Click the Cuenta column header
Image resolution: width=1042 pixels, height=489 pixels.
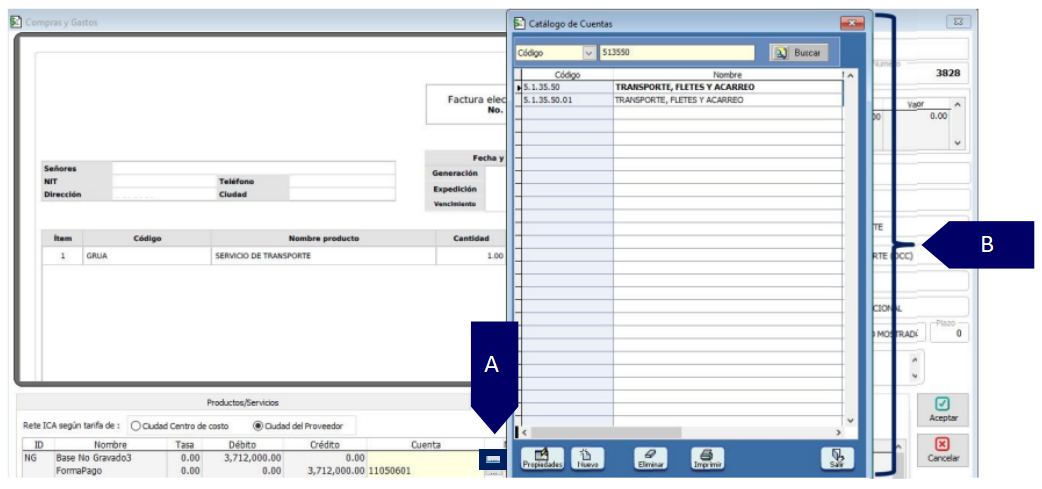point(425,445)
